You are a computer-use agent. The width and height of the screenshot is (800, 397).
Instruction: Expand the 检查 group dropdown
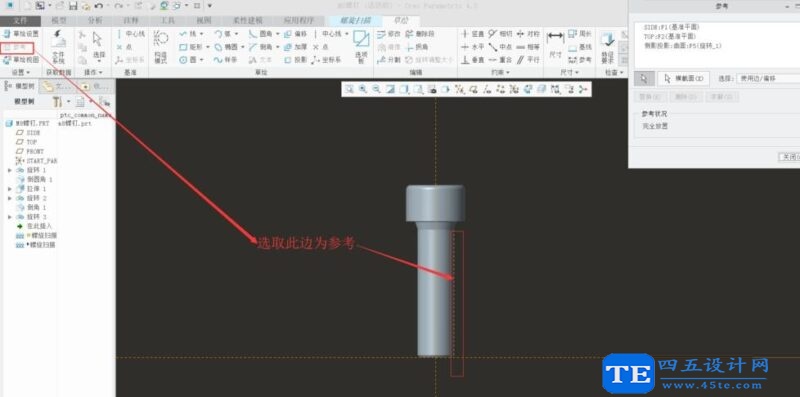(614, 72)
